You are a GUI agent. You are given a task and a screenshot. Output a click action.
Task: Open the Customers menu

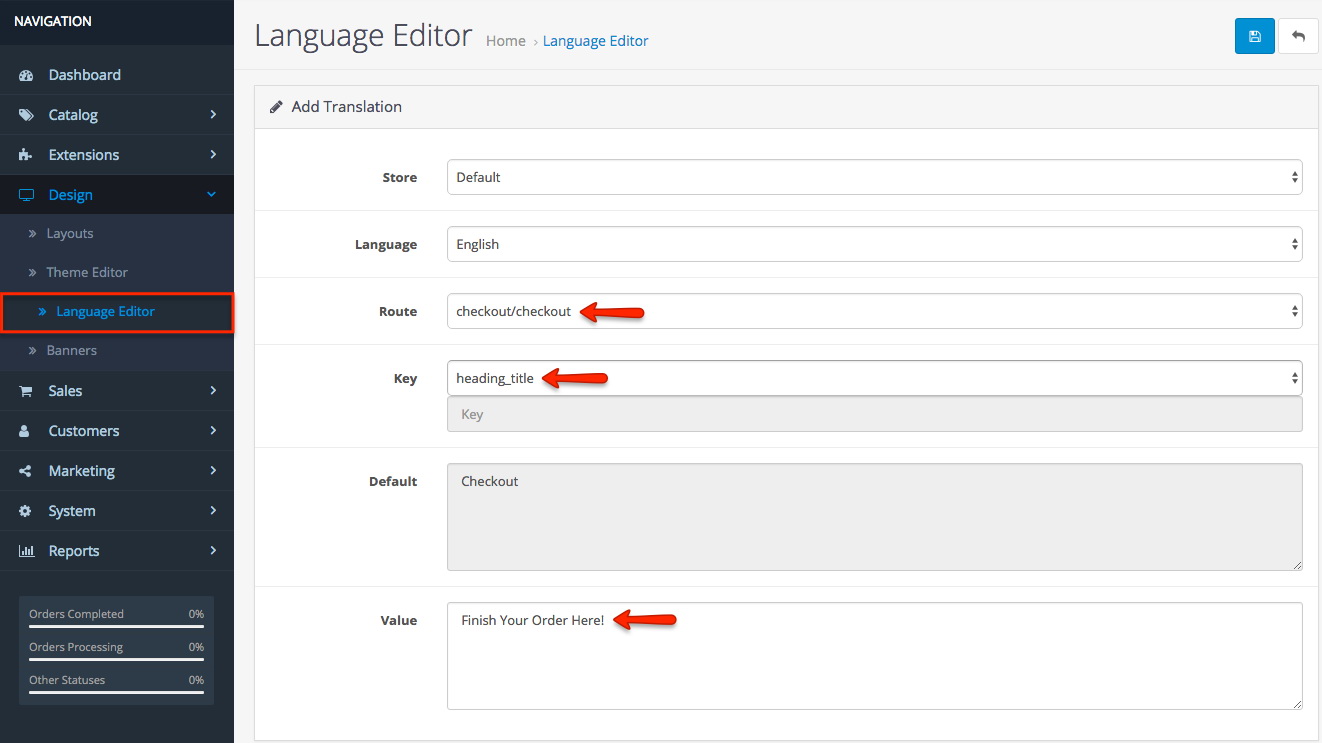coord(117,431)
